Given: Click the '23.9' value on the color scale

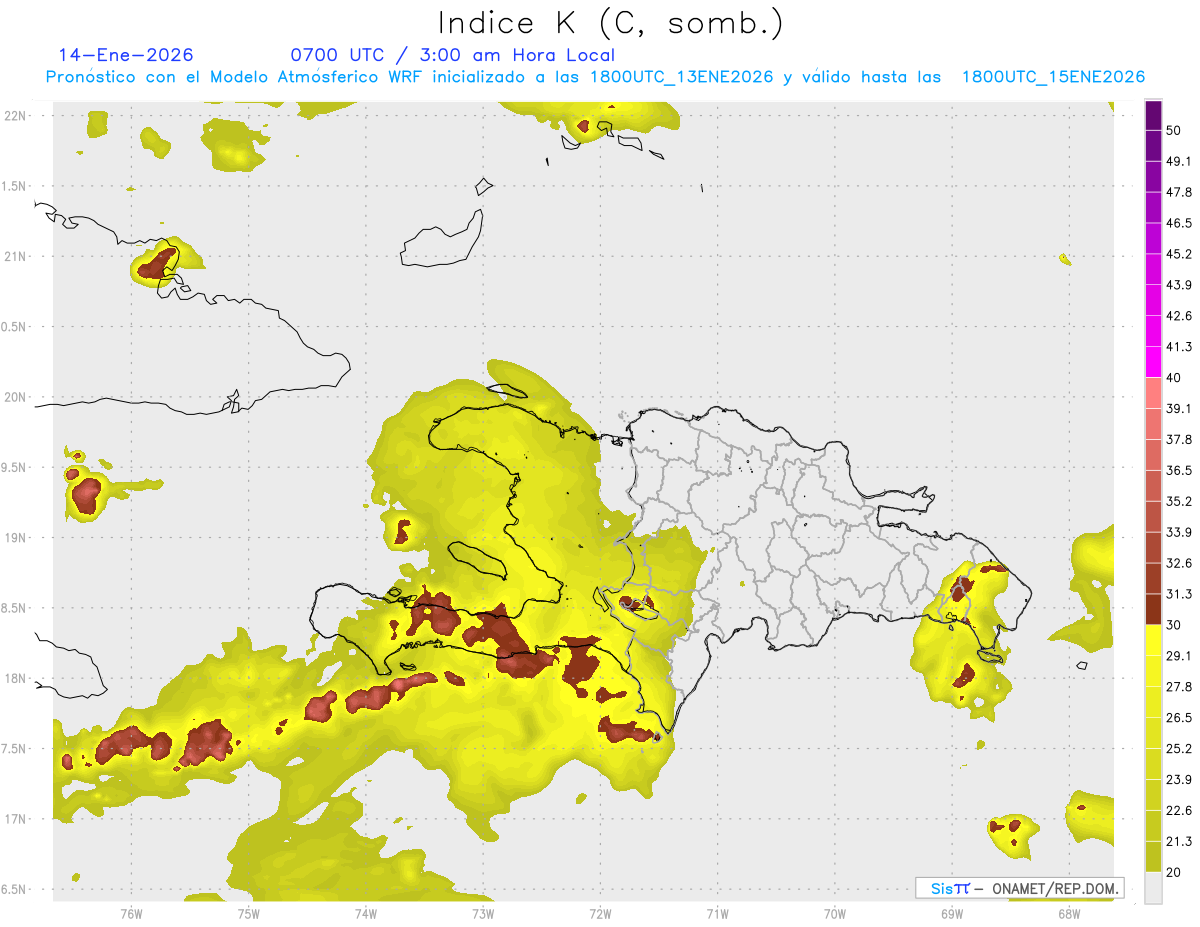Looking at the screenshot, I should click(1179, 780).
